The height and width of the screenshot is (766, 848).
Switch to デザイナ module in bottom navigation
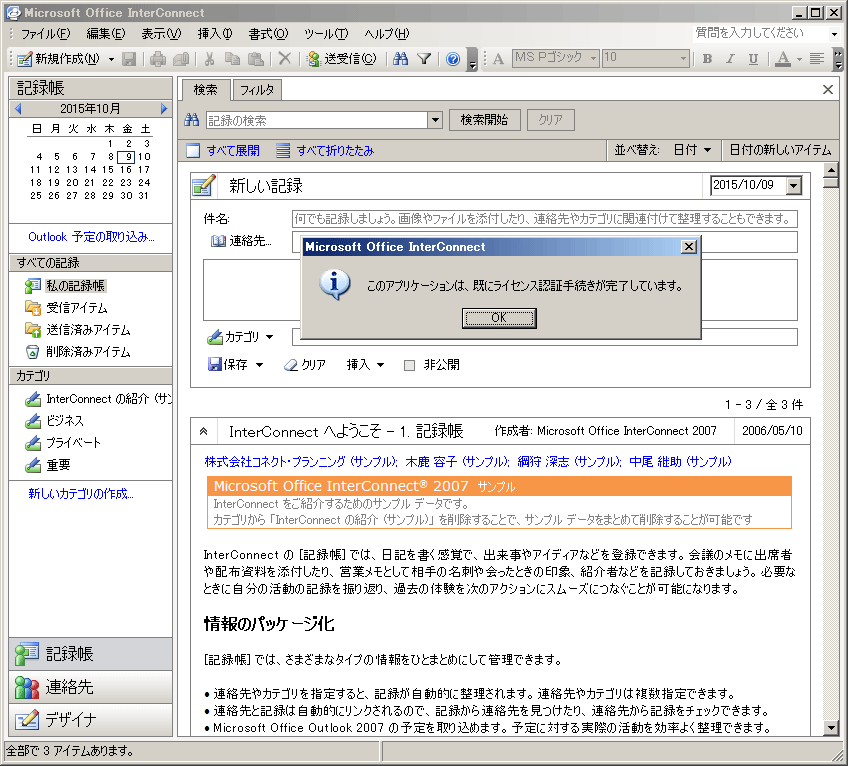pos(91,720)
